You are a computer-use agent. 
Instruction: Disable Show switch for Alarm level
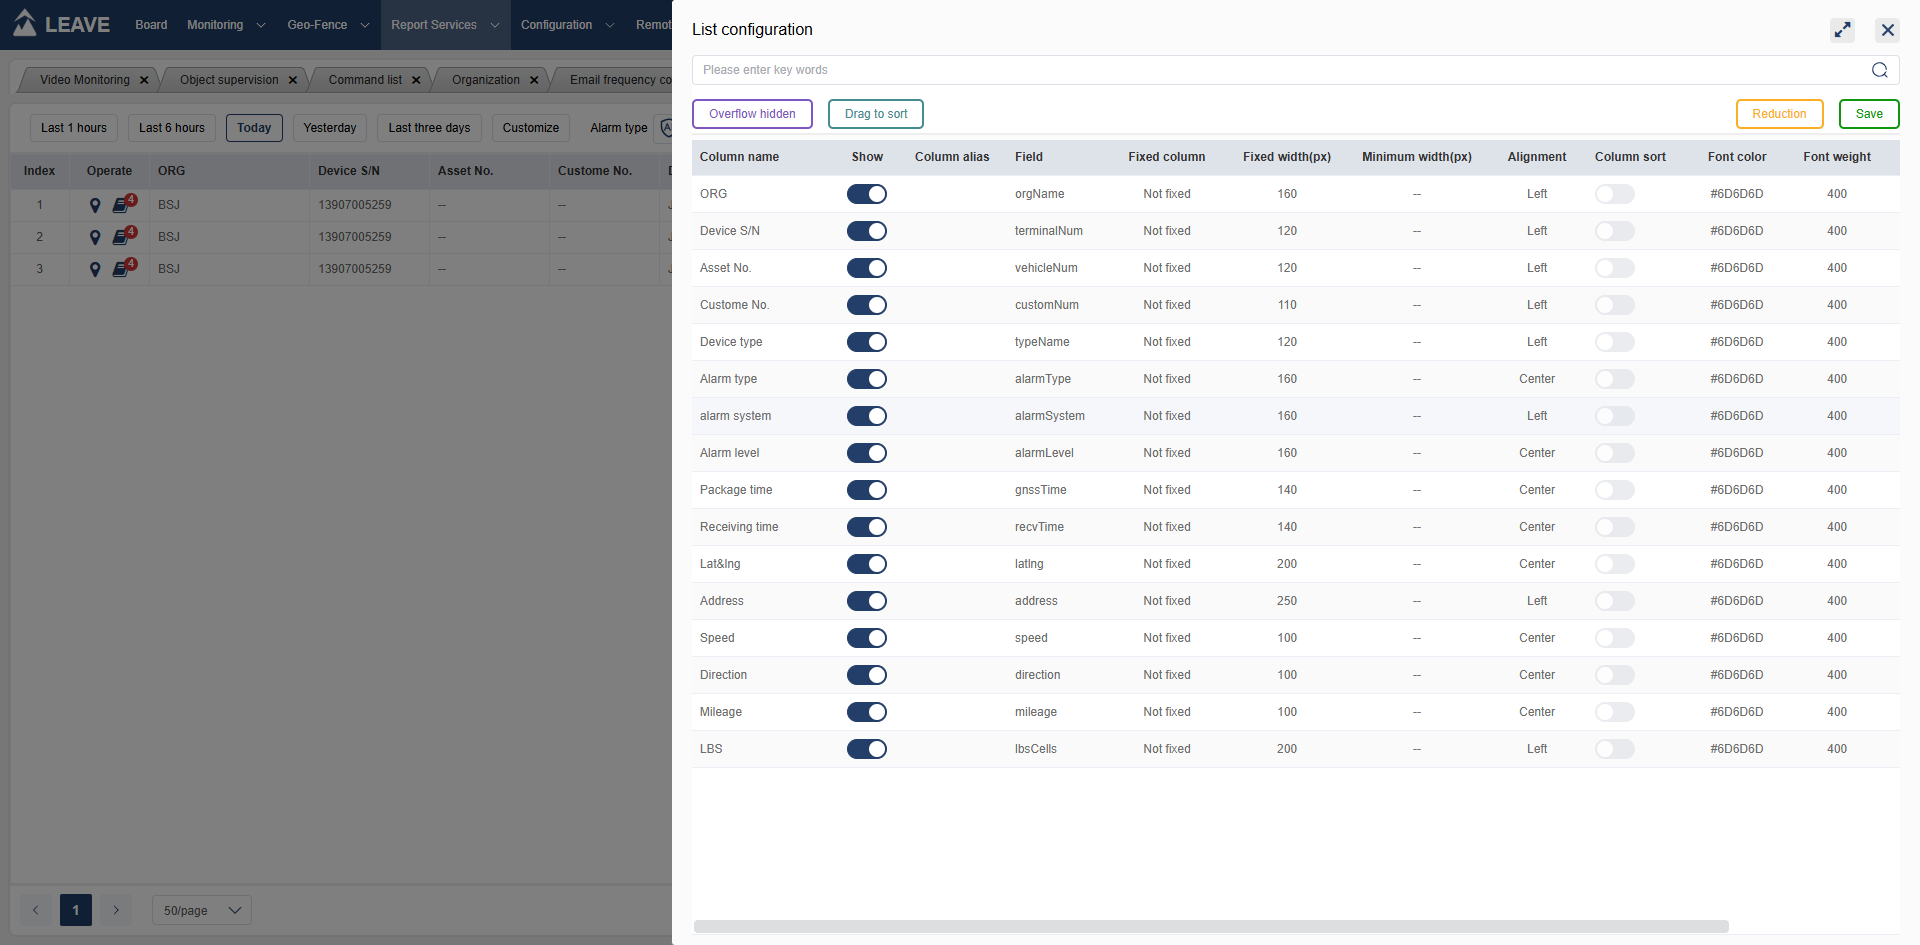click(866, 453)
